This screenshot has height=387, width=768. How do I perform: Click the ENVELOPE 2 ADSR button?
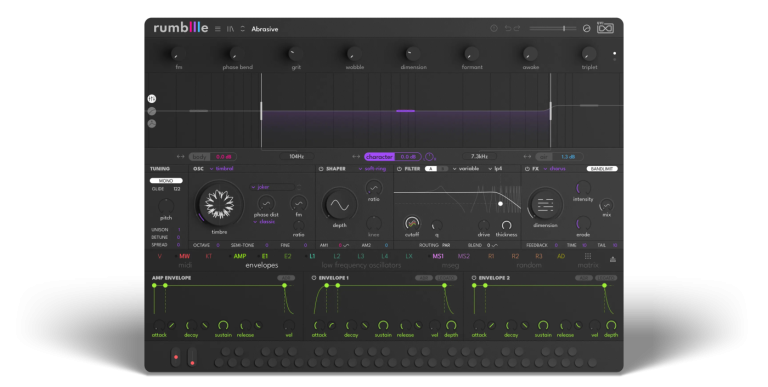584,278
